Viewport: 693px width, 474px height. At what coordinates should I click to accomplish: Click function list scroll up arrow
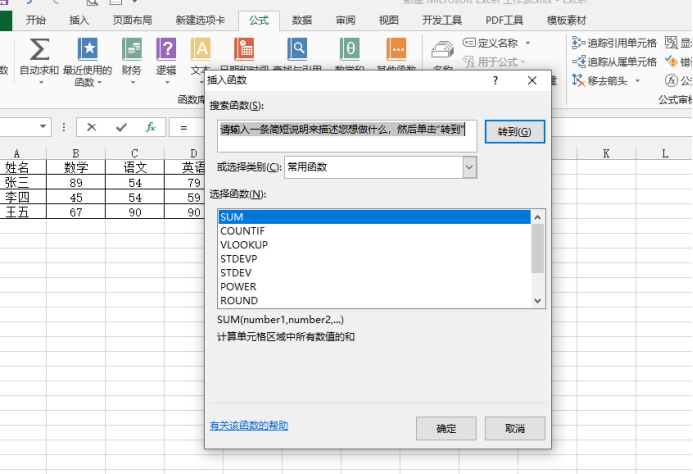pyautogui.click(x=537, y=217)
